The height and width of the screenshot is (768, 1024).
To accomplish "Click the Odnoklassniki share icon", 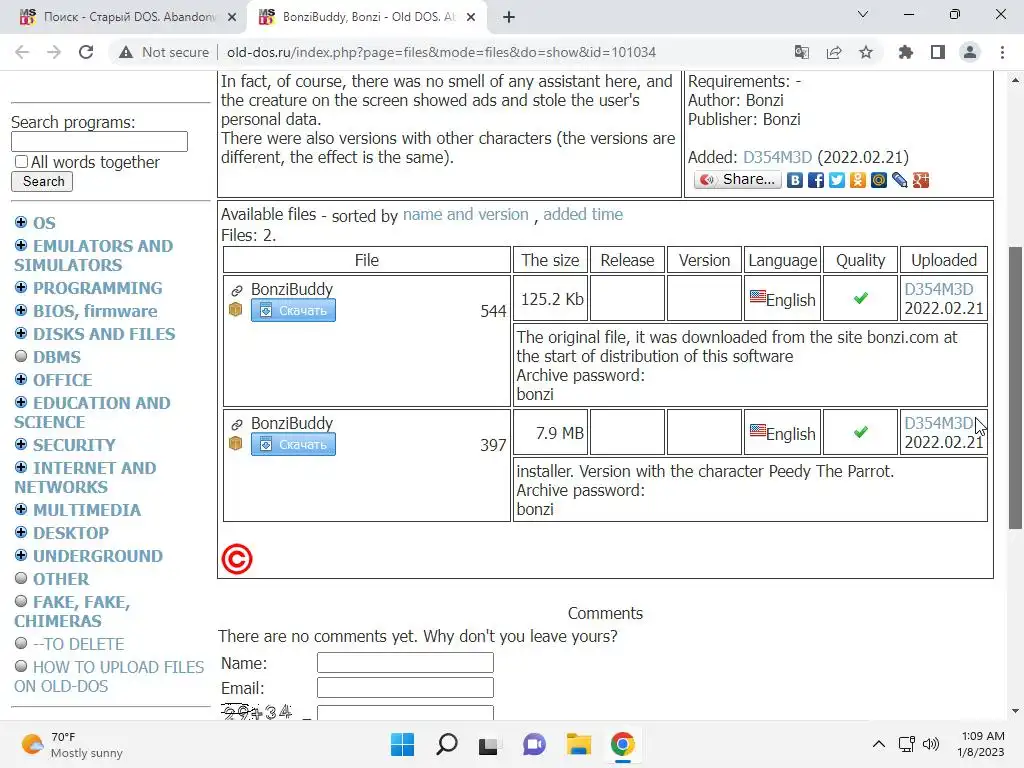I will (857, 180).
